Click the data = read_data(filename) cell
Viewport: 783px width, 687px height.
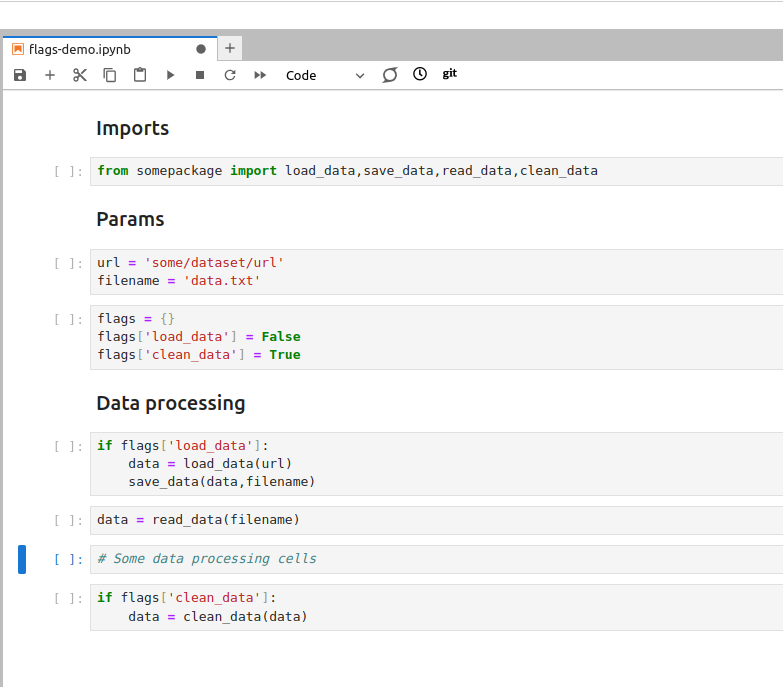pyautogui.click(x=436, y=520)
